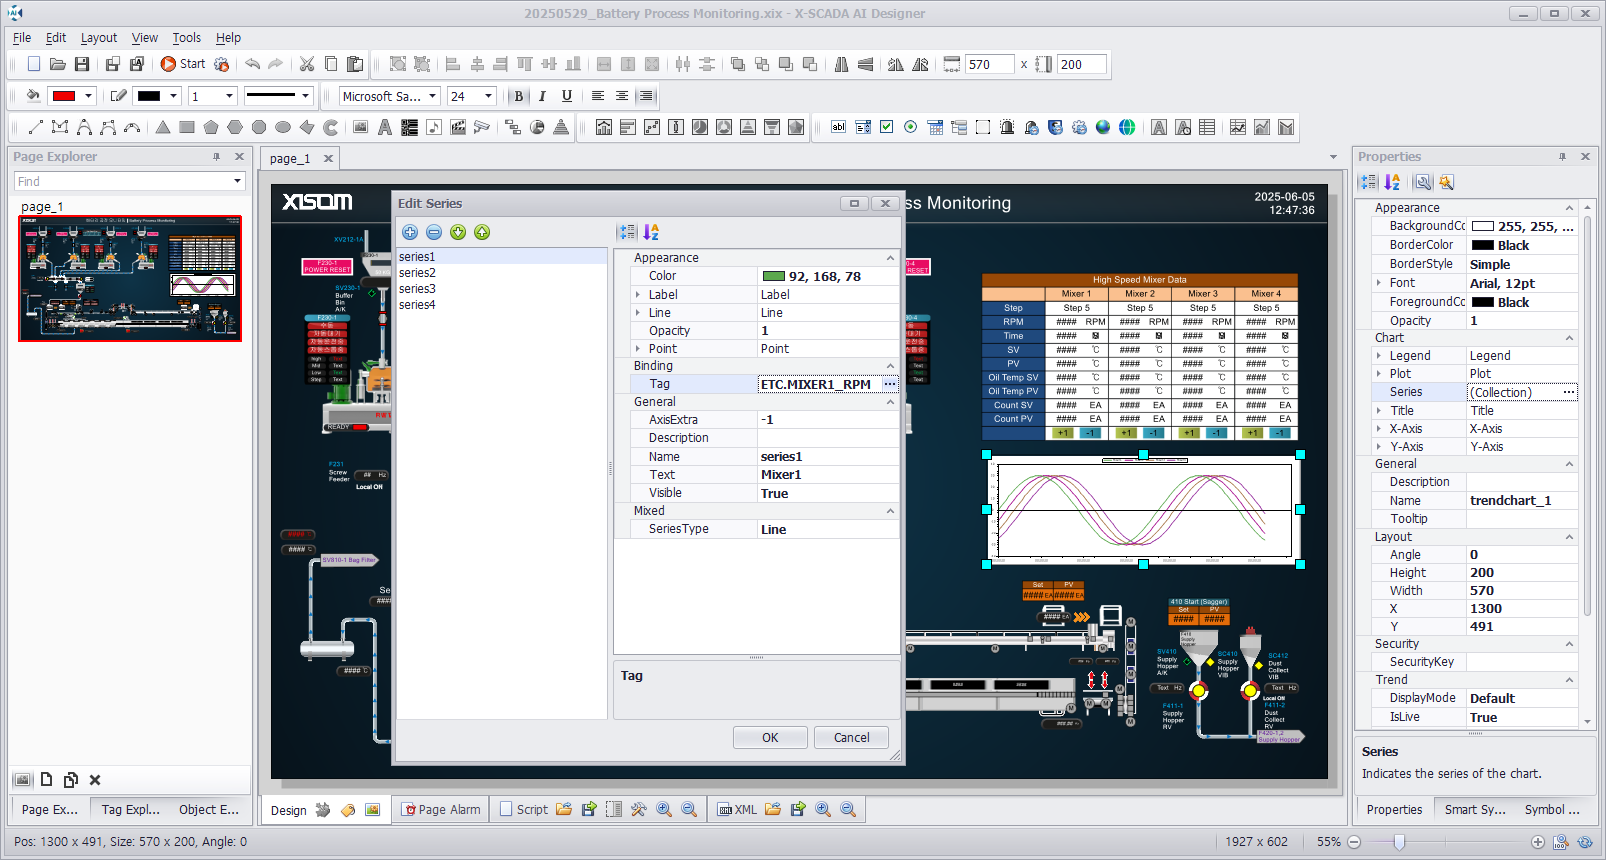
Task: Insert a green globe web control
Action: click(1127, 127)
